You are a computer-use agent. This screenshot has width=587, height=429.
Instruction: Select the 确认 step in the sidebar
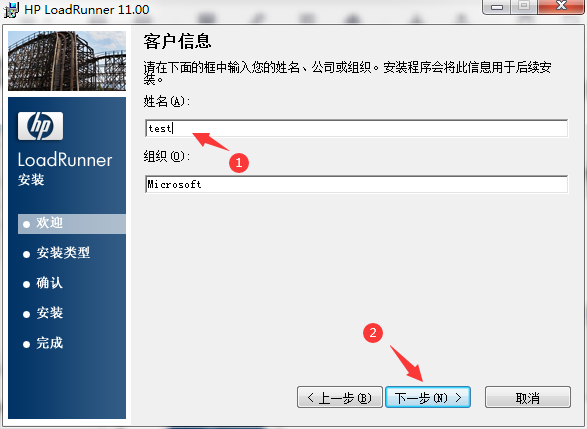point(49,283)
